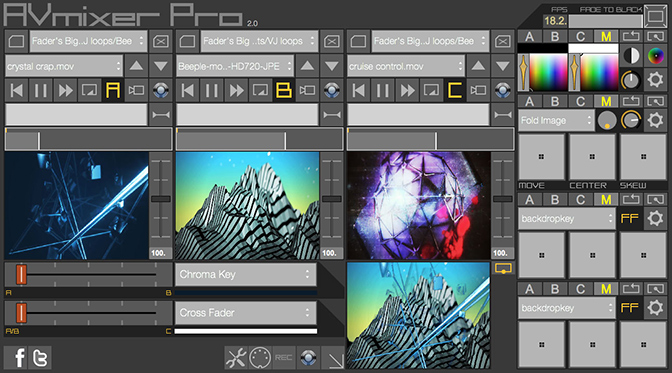Click loop range icon beside deck A field
The width and height of the screenshot is (672, 373).
pos(161,115)
